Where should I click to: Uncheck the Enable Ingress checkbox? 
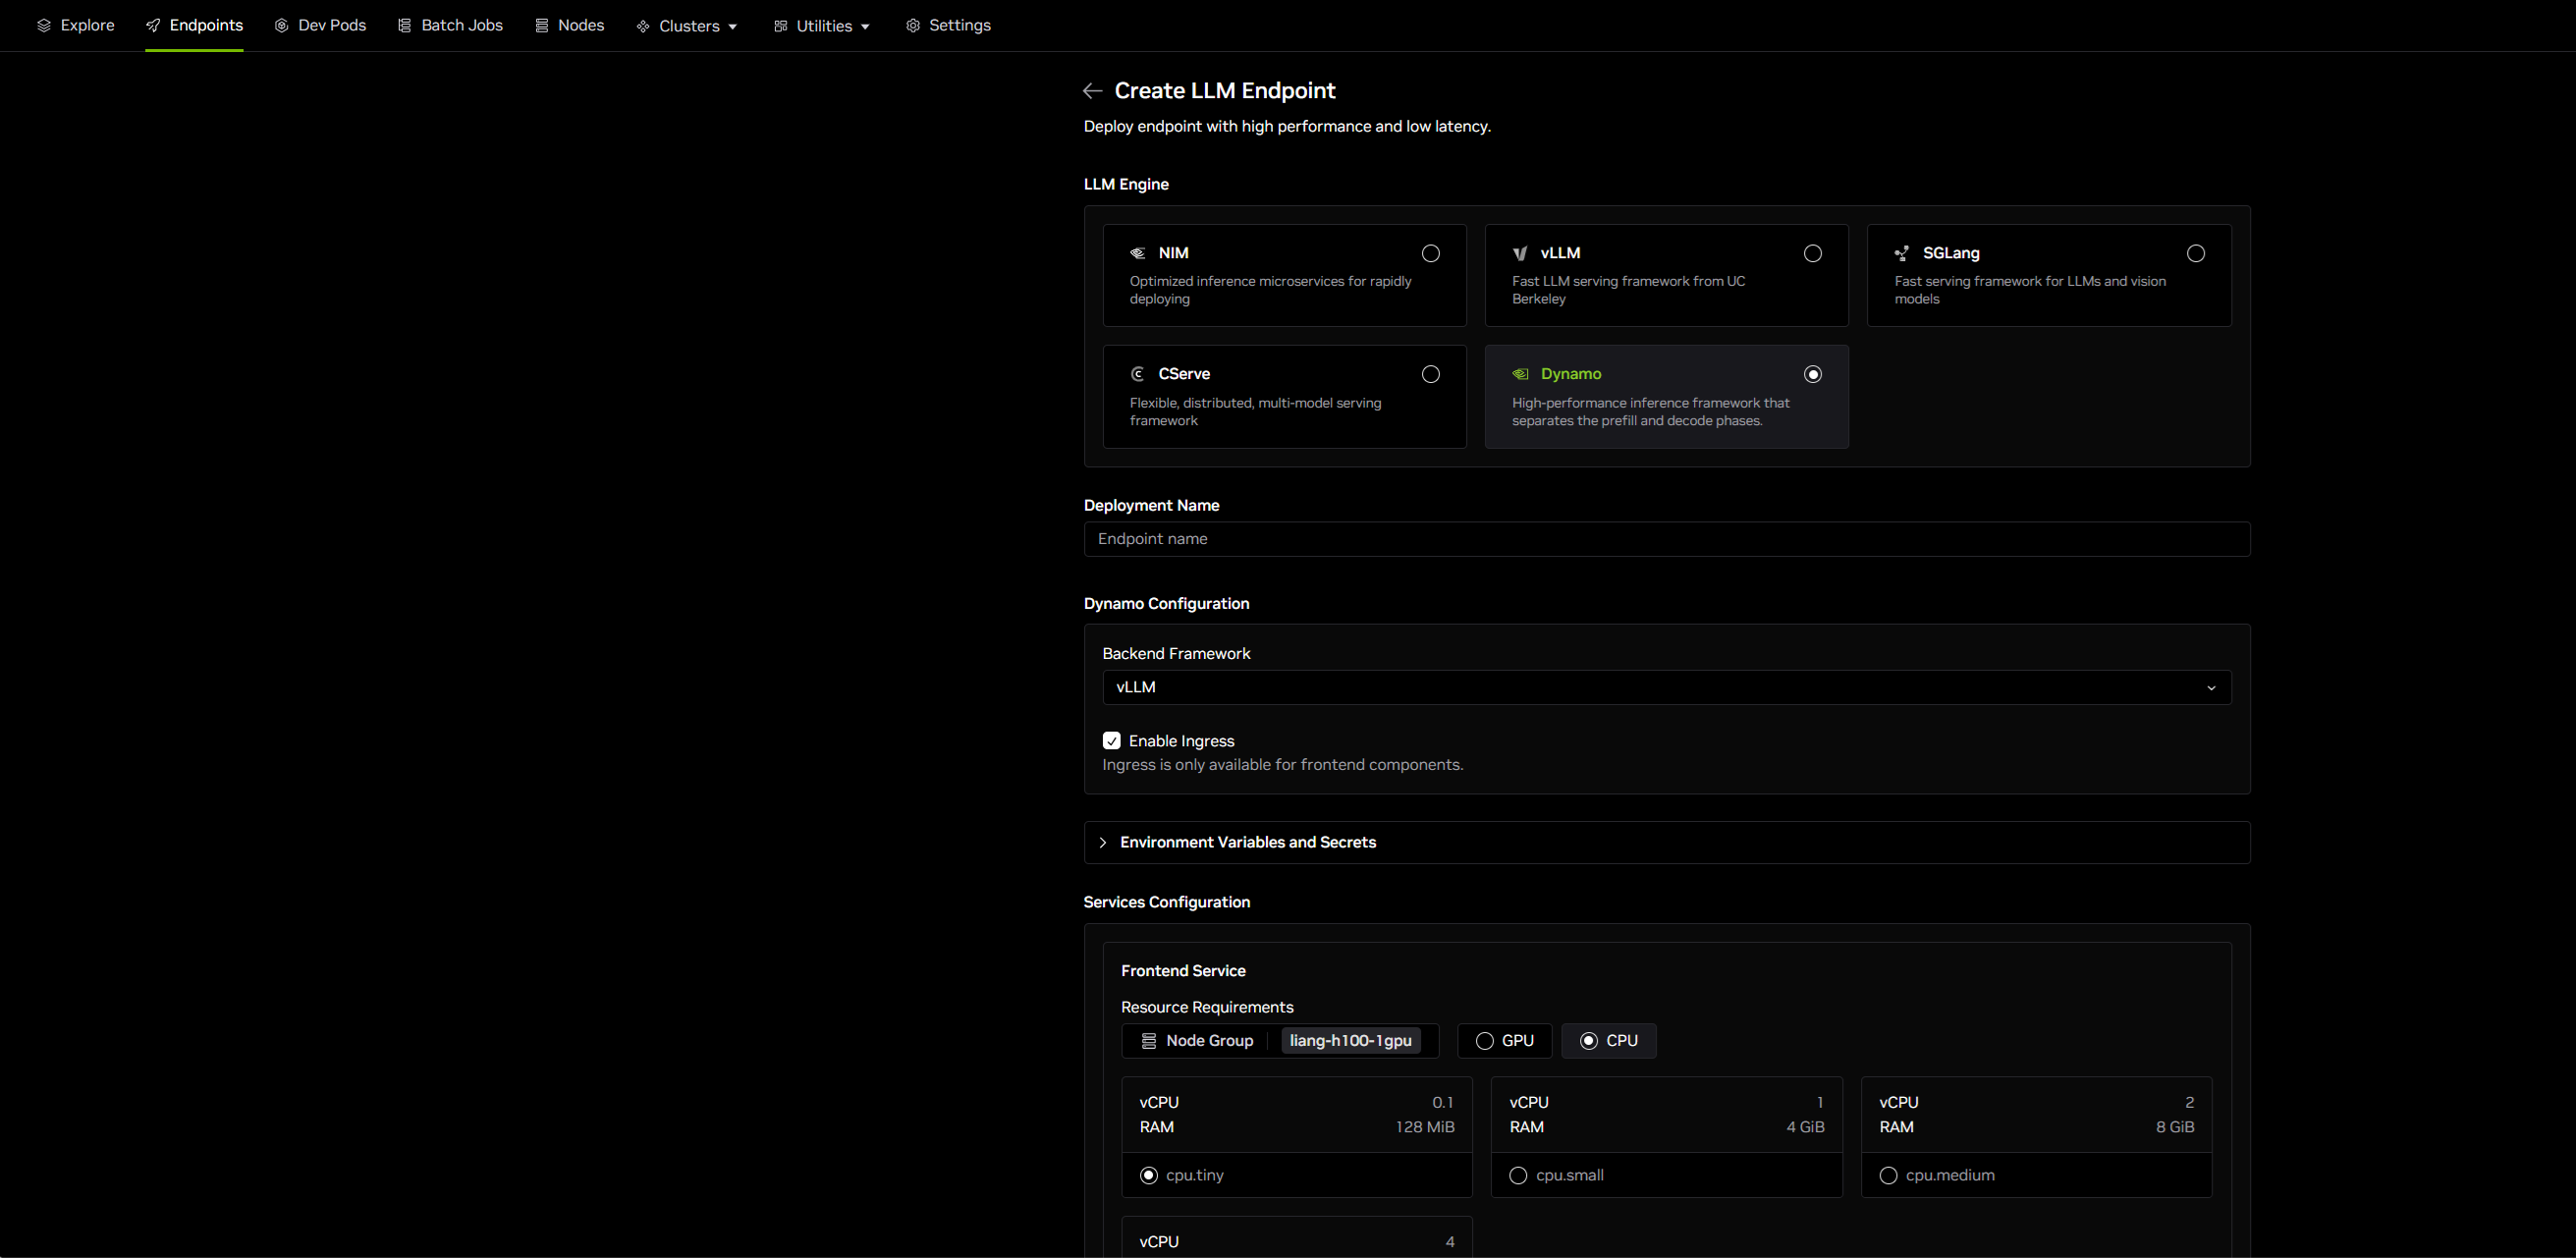click(1111, 741)
